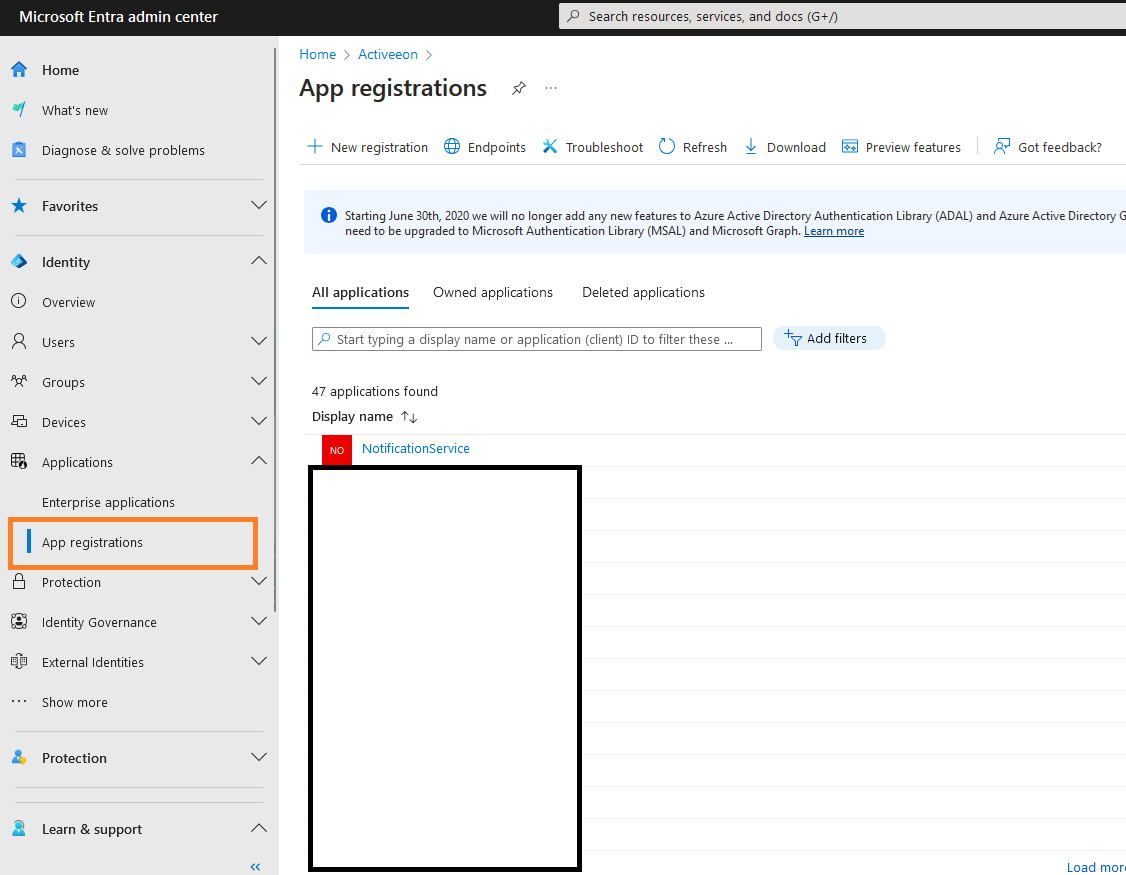Click the Preview features icon
Viewport: 1126px width, 875px height.
pyautogui.click(x=850, y=147)
